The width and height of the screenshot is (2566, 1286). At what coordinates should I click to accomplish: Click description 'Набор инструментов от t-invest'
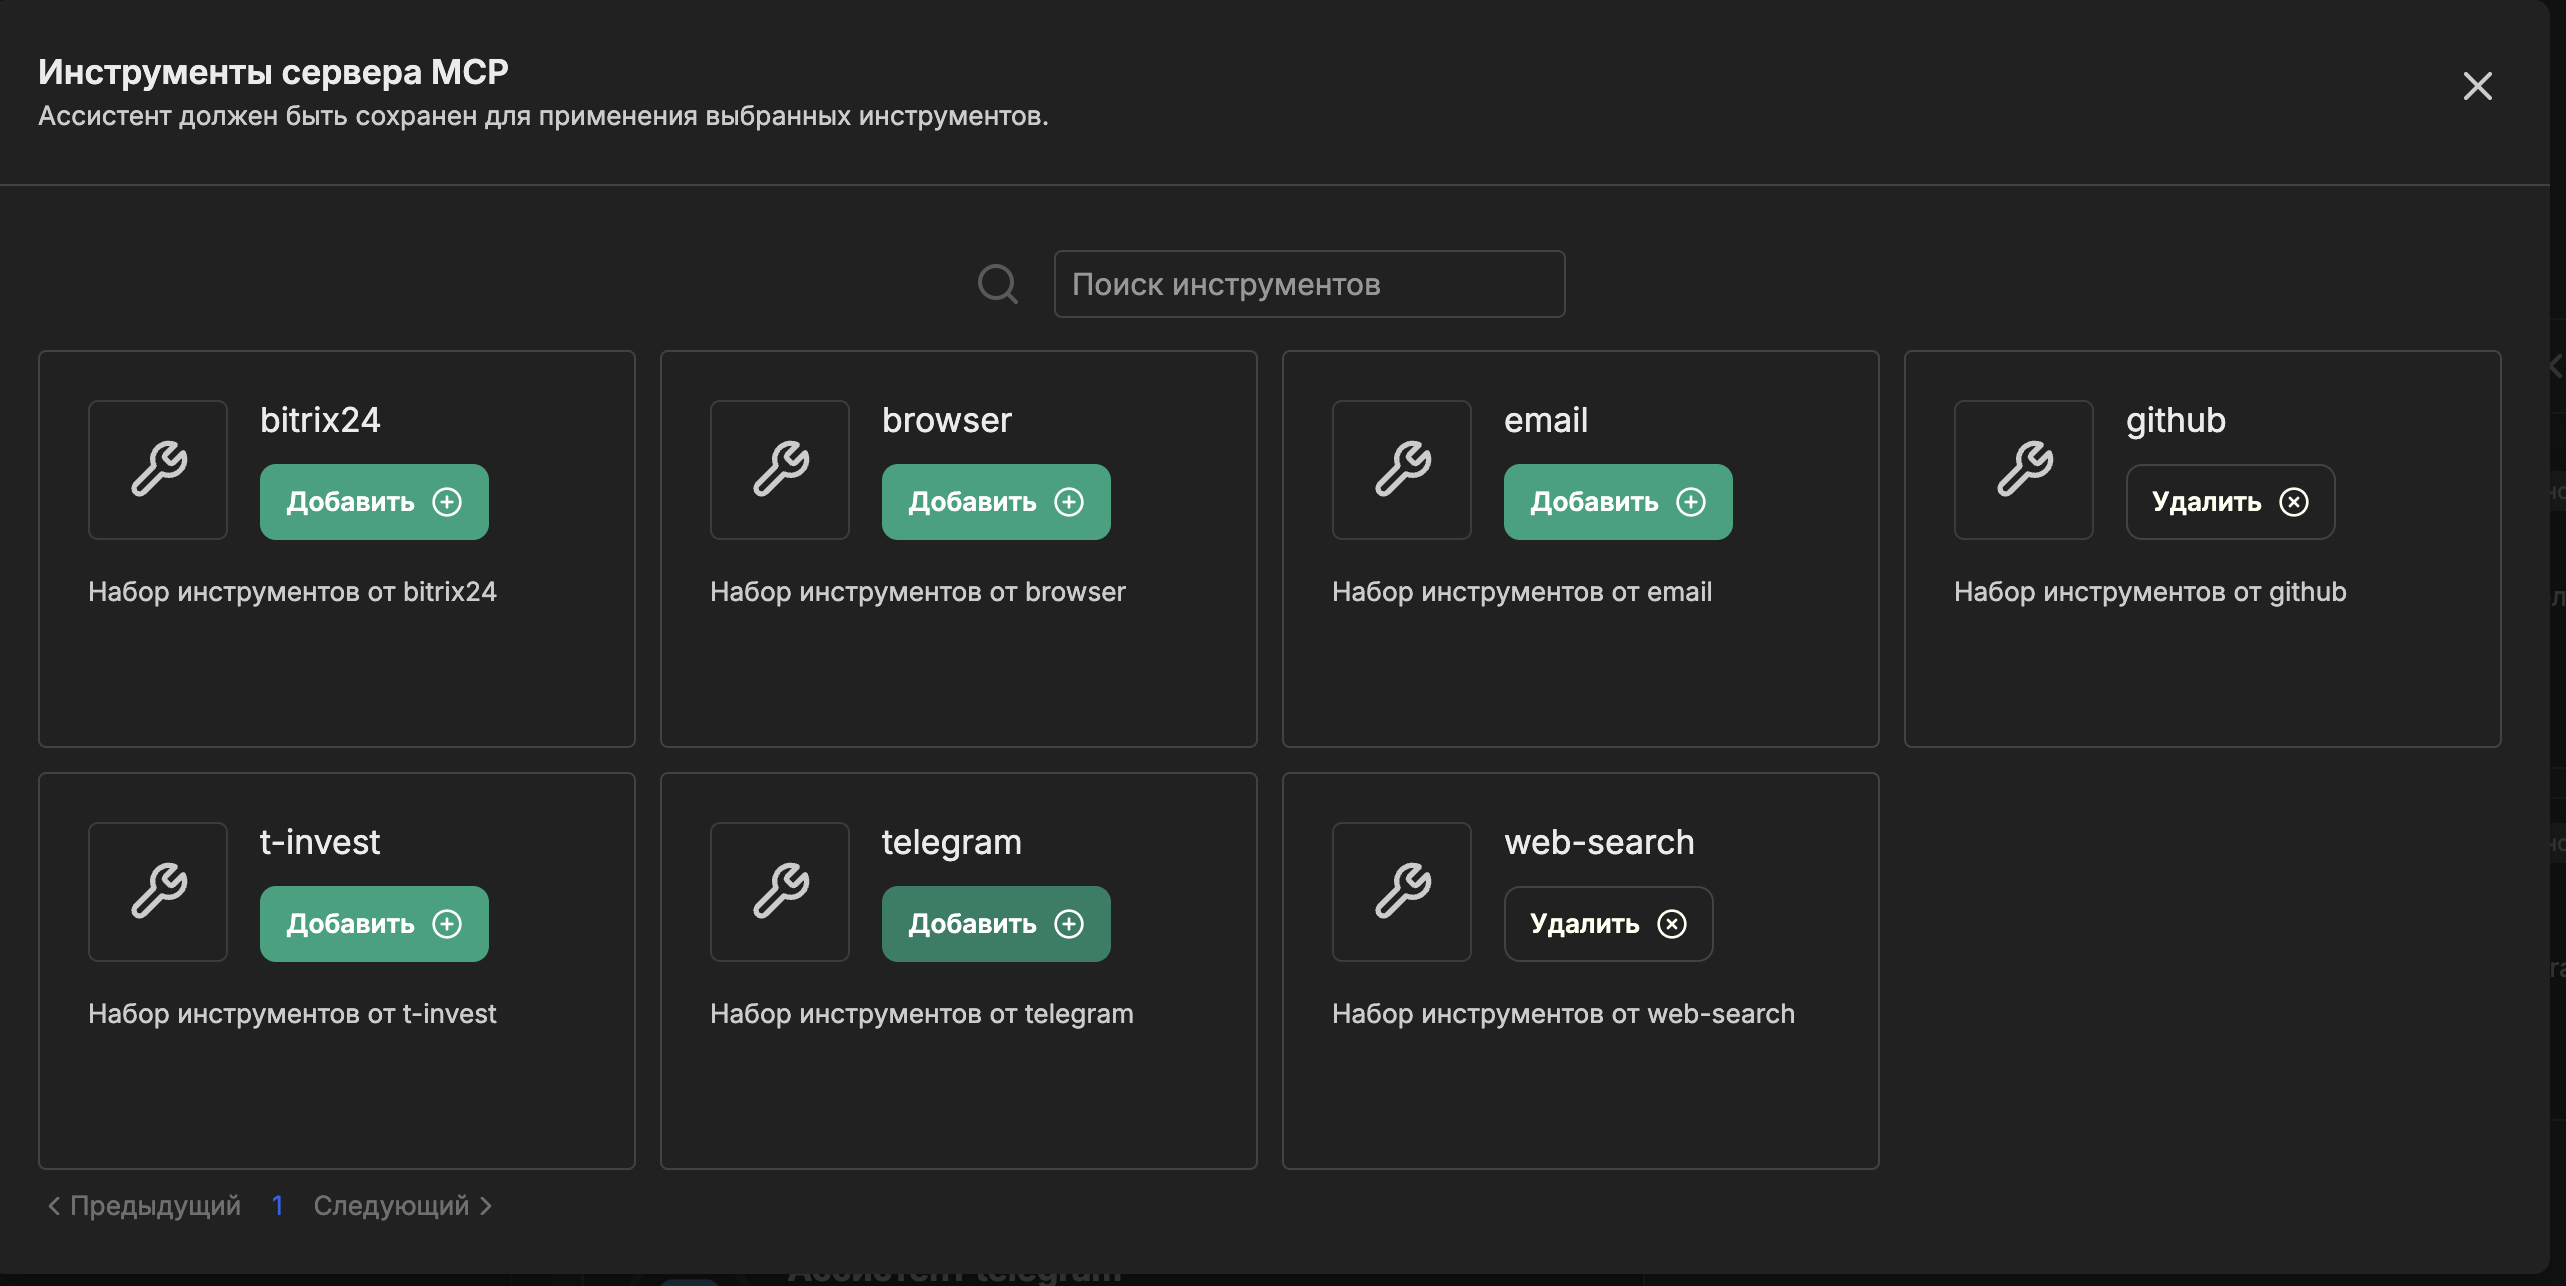click(x=292, y=1014)
